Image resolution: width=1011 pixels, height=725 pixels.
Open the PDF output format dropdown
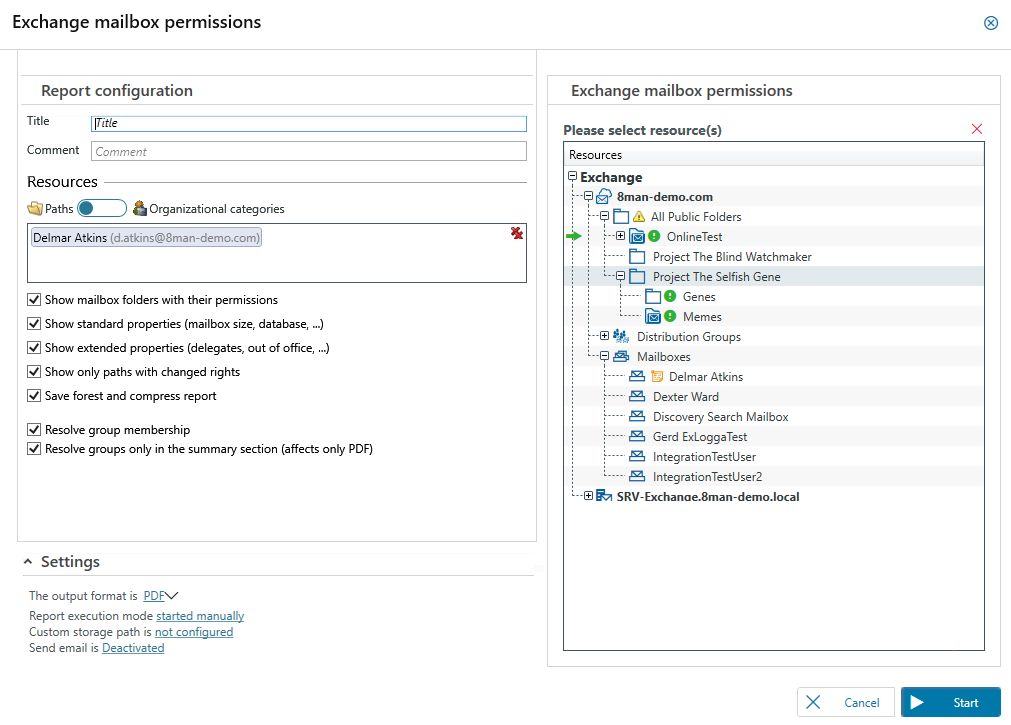[x=161, y=596]
